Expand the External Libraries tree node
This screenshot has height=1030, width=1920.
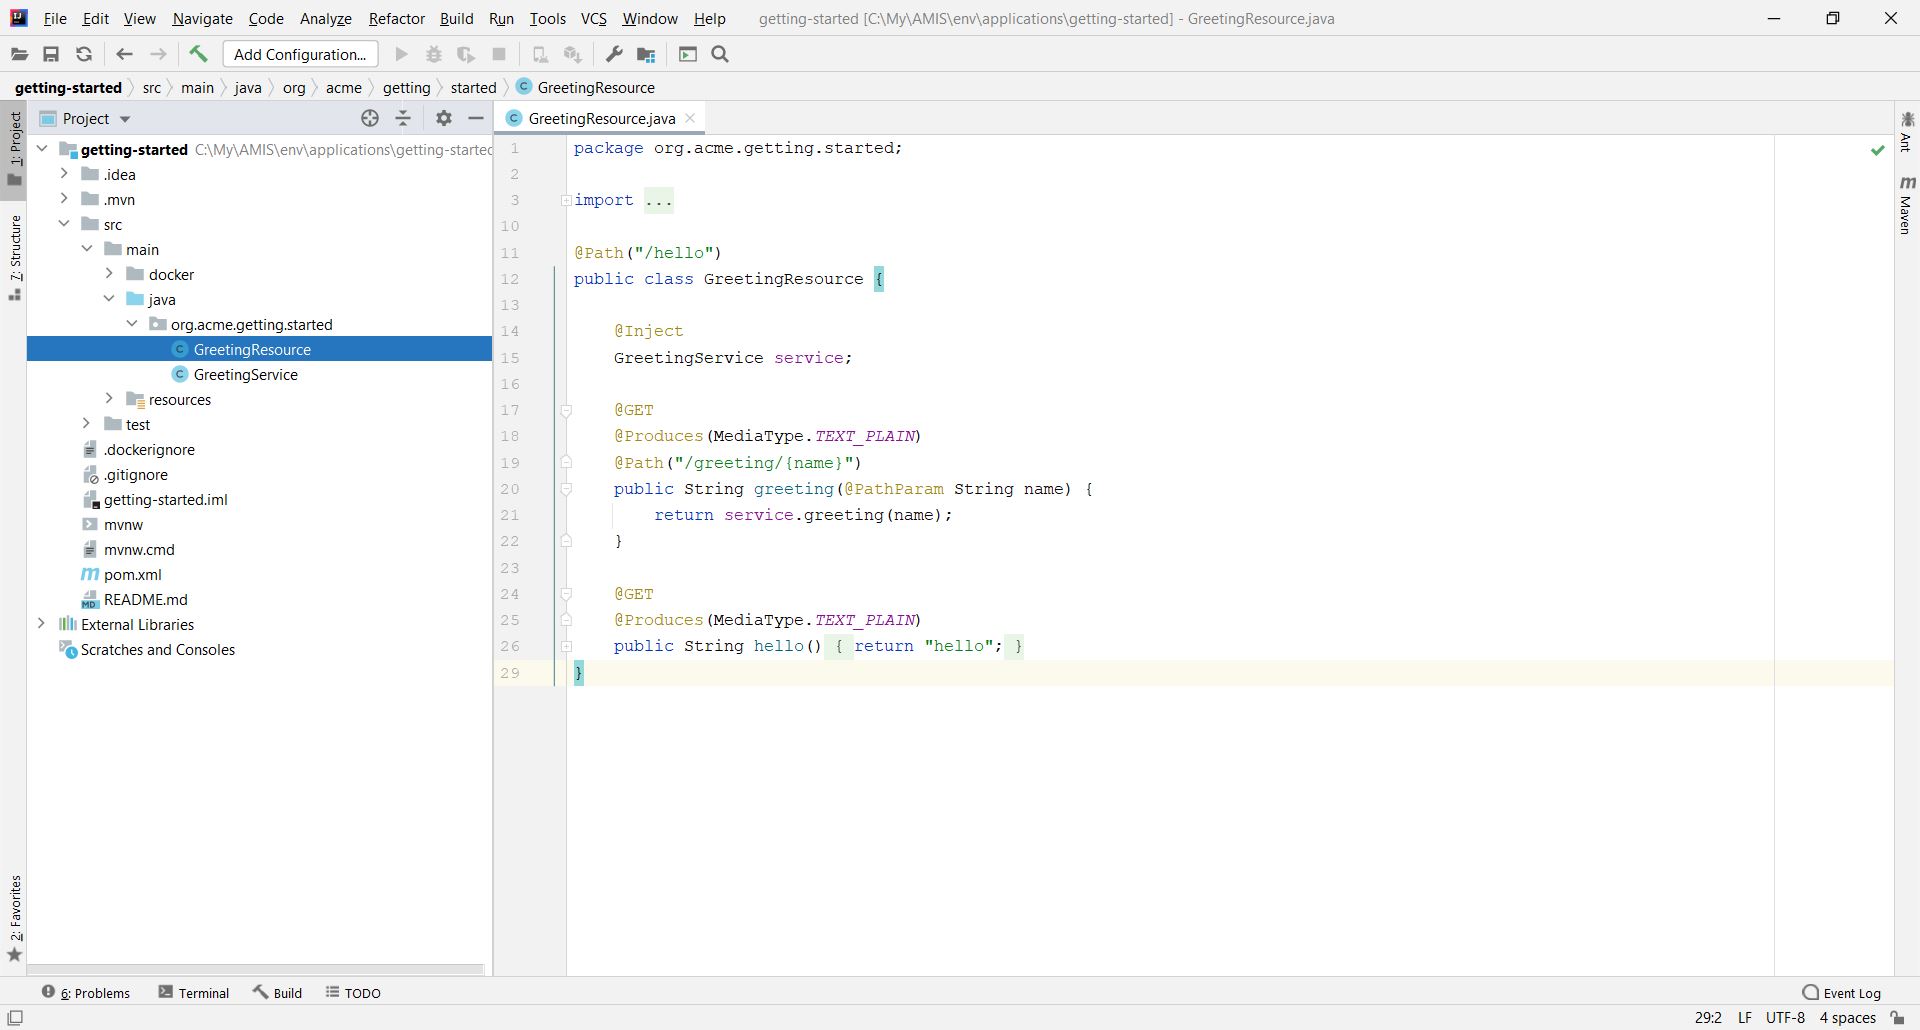[x=41, y=624]
